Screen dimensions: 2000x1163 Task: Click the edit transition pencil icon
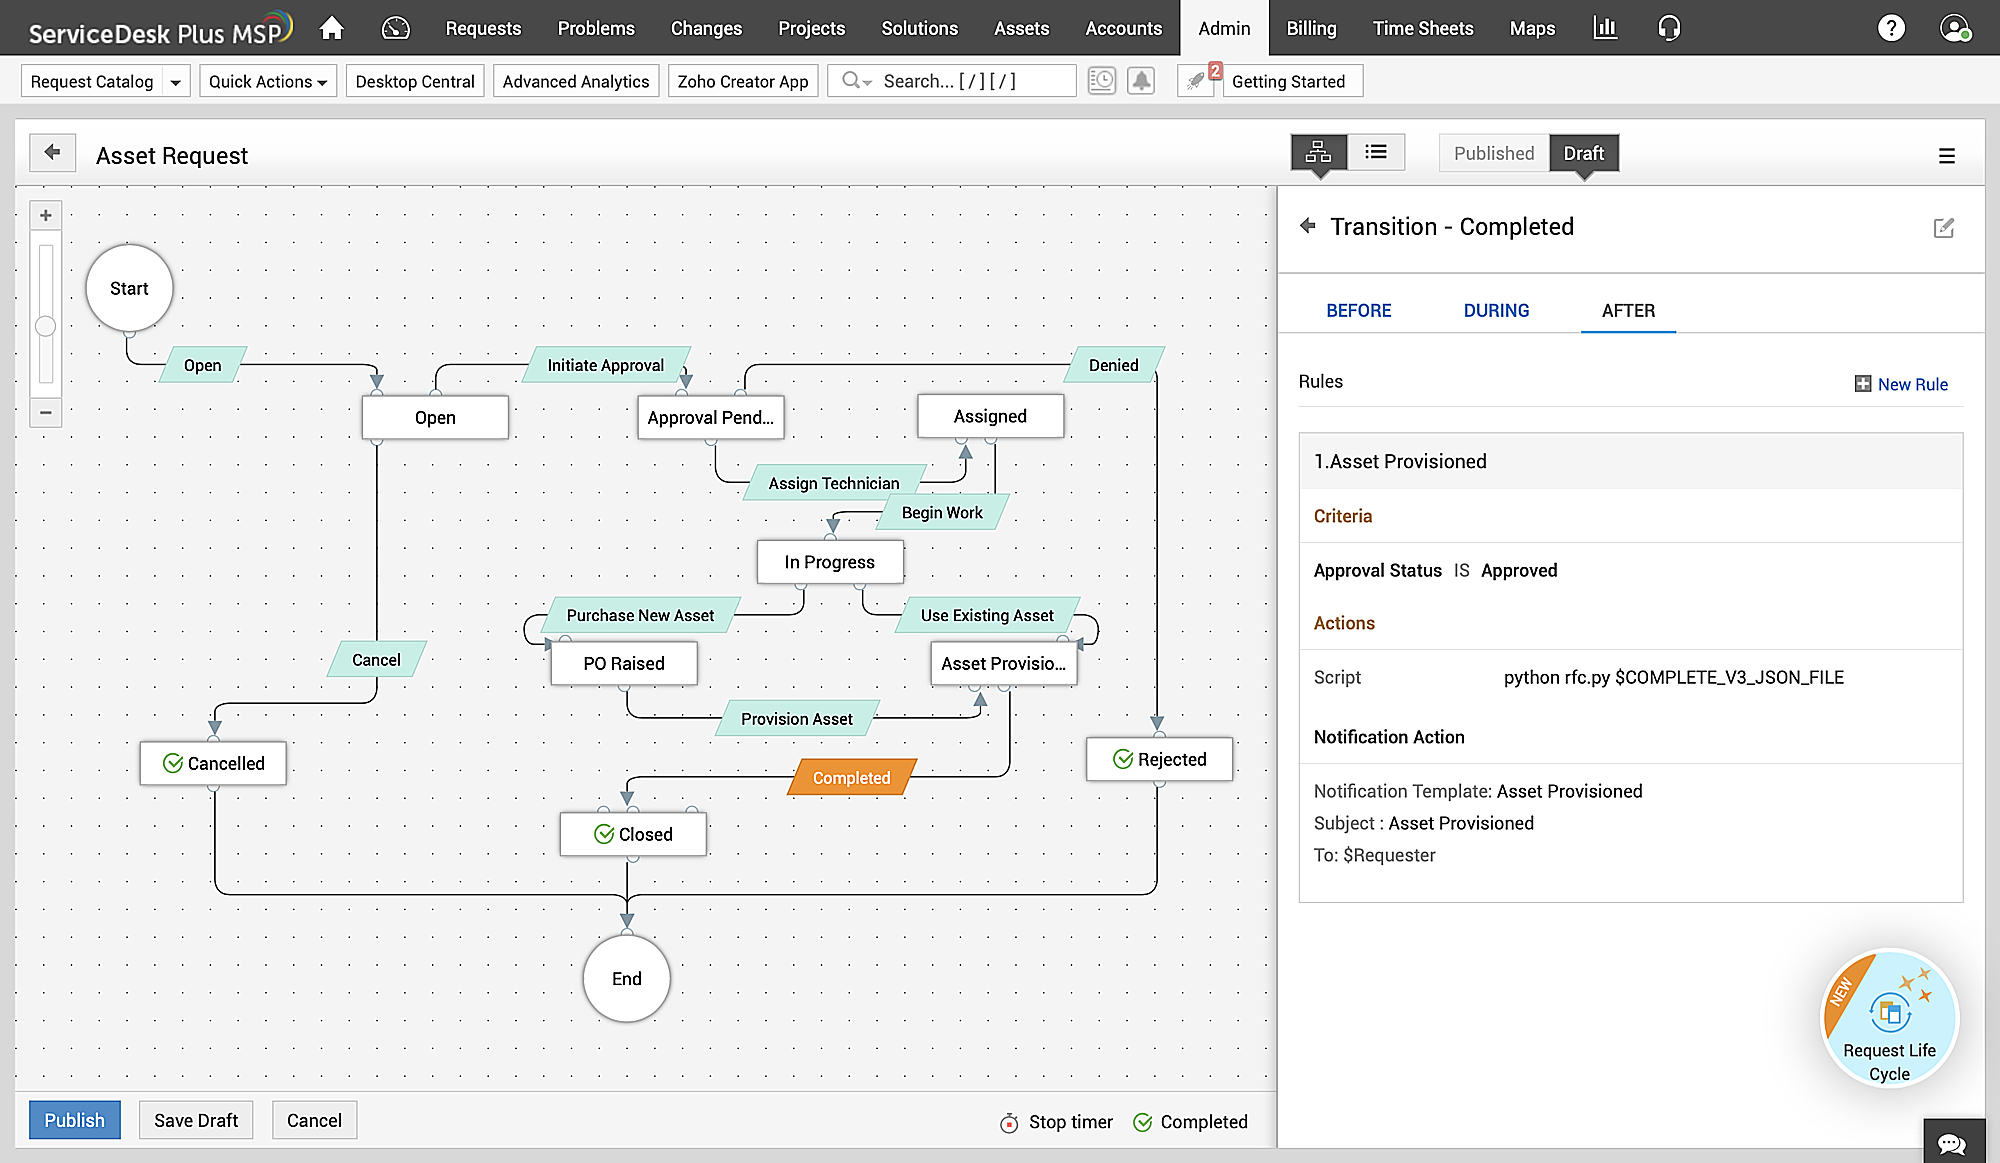click(x=1943, y=228)
